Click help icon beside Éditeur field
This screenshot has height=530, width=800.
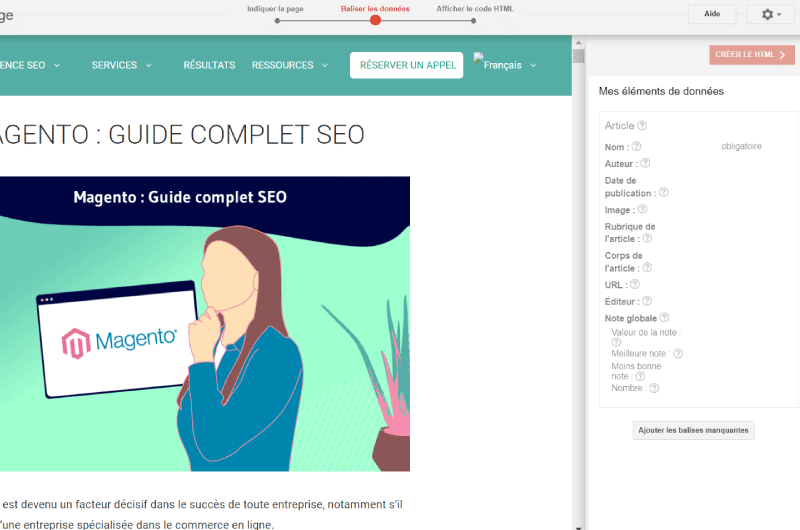[x=646, y=301]
